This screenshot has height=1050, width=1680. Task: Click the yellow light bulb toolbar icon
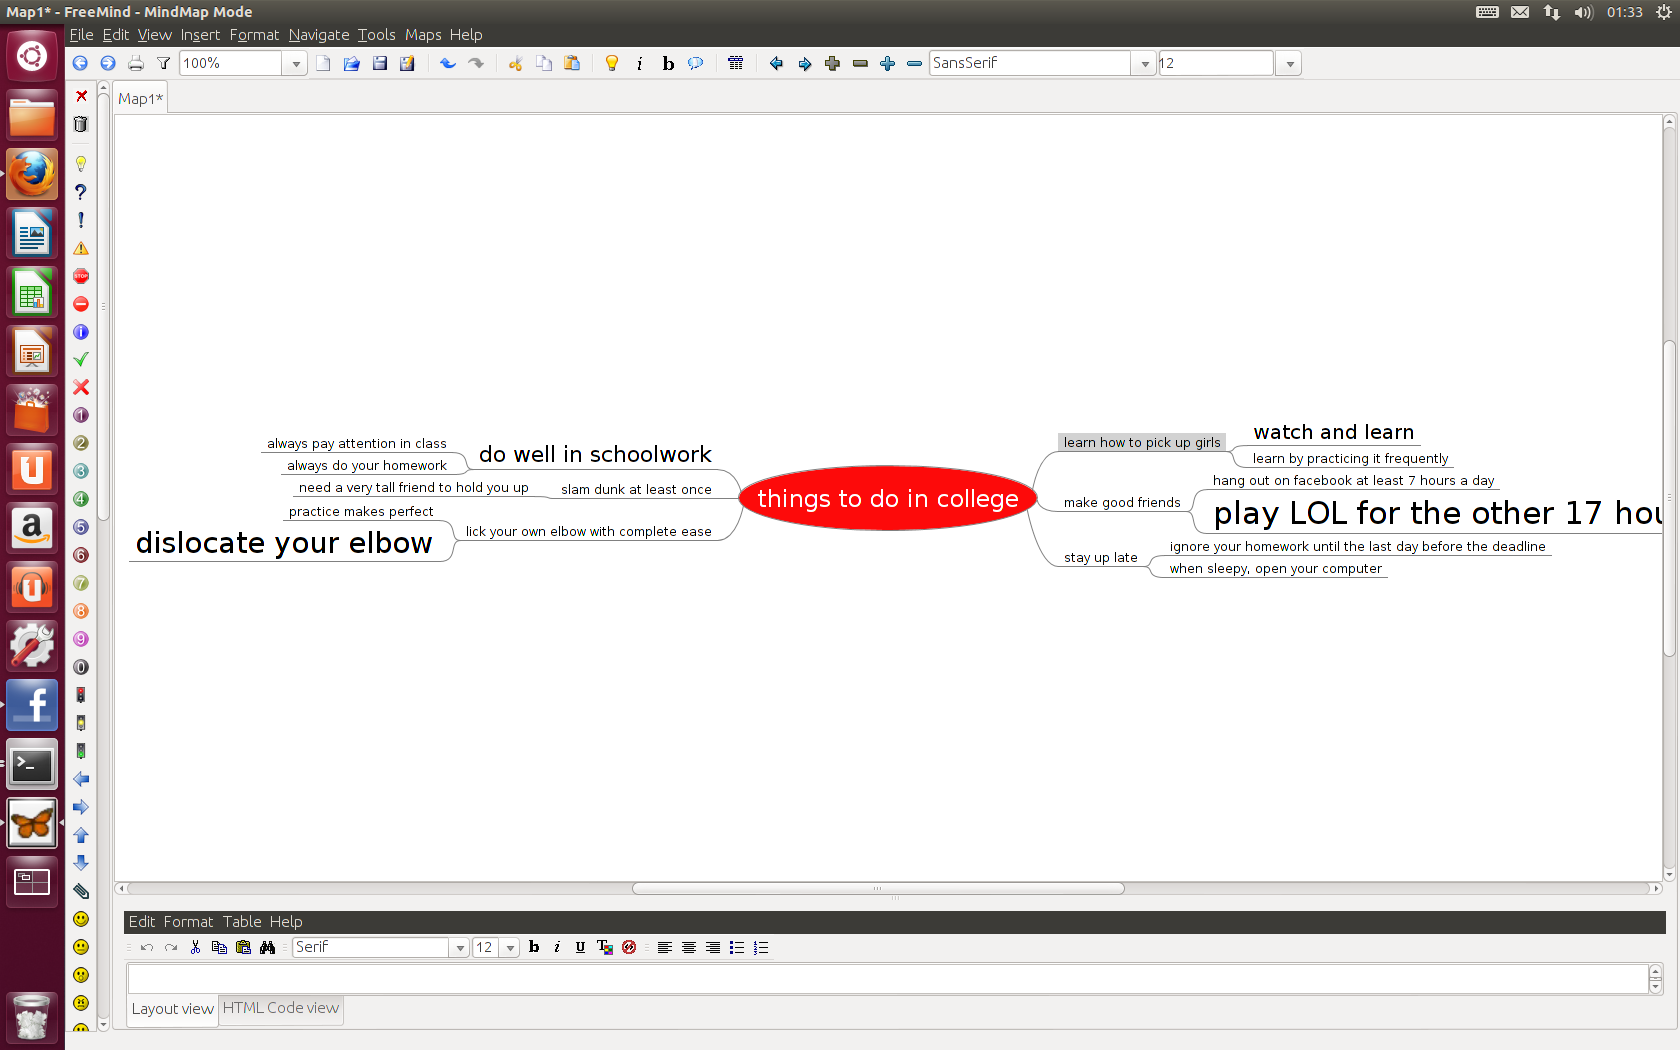coord(612,63)
